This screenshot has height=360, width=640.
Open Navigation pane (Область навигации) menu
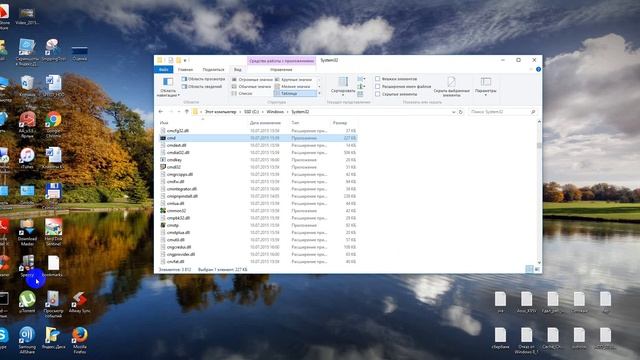click(168, 87)
